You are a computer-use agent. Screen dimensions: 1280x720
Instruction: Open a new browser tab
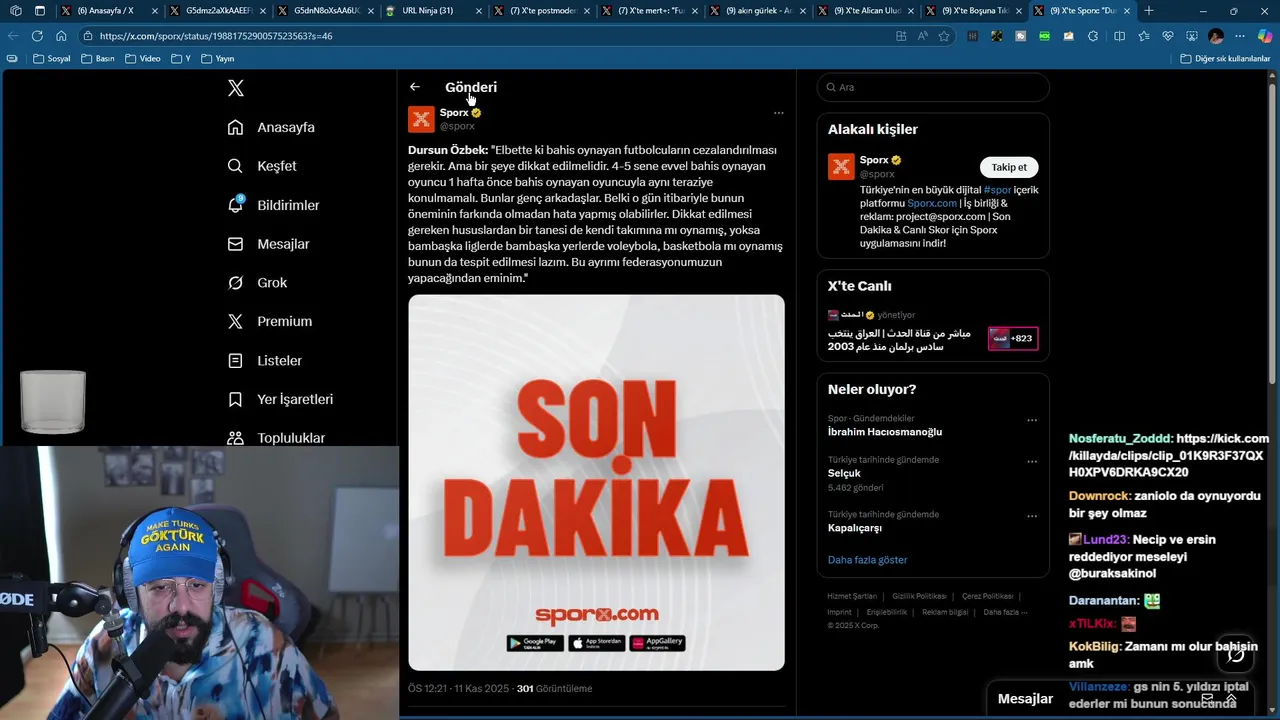[1149, 11]
